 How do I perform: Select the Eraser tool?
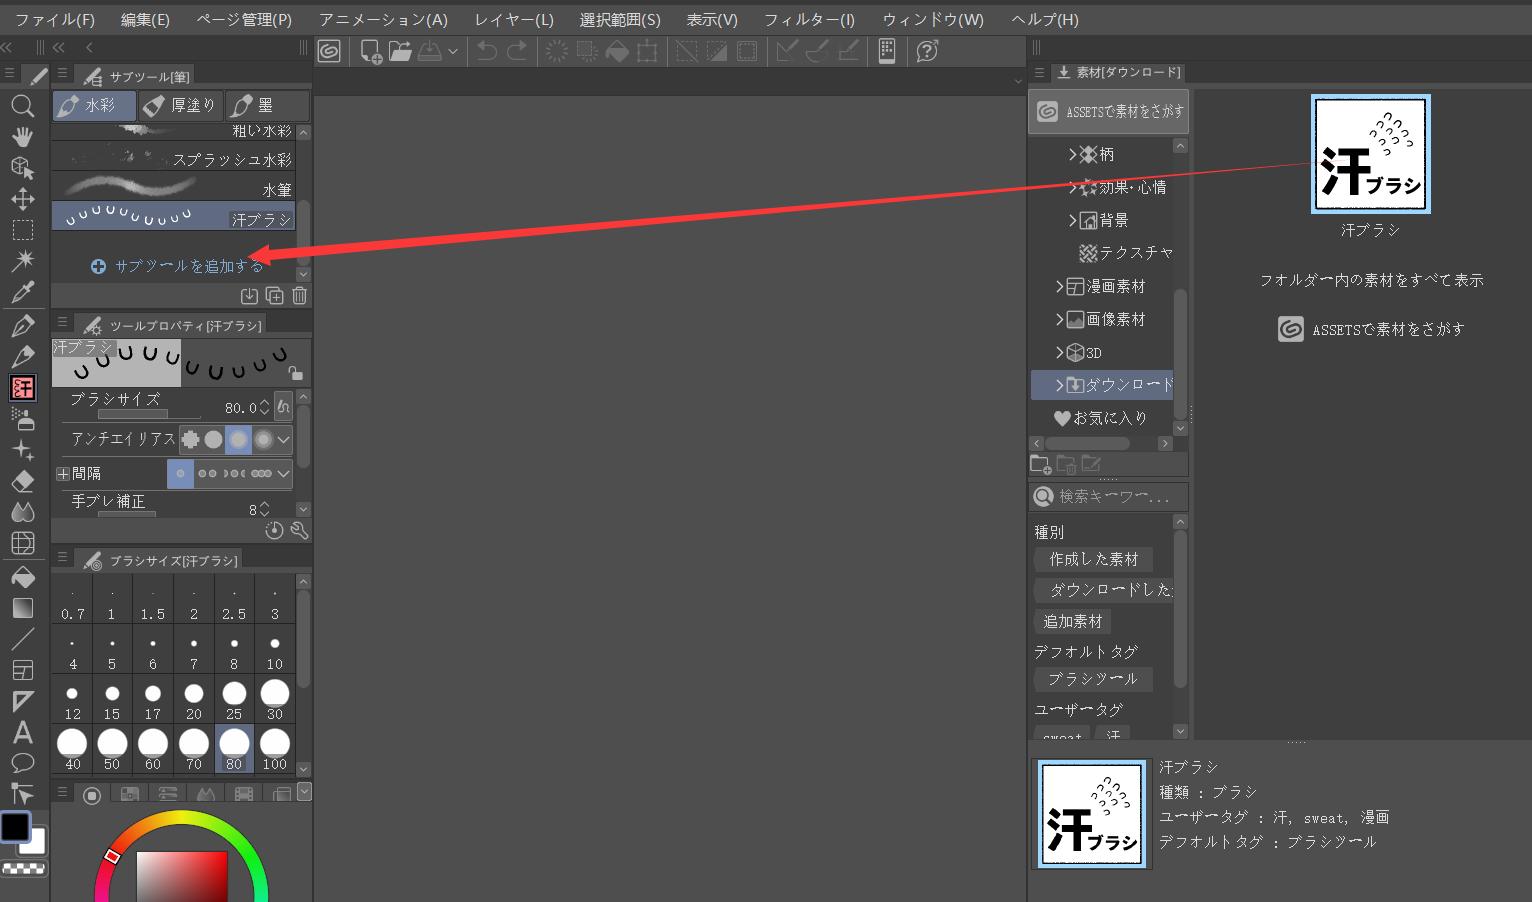(x=22, y=481)
